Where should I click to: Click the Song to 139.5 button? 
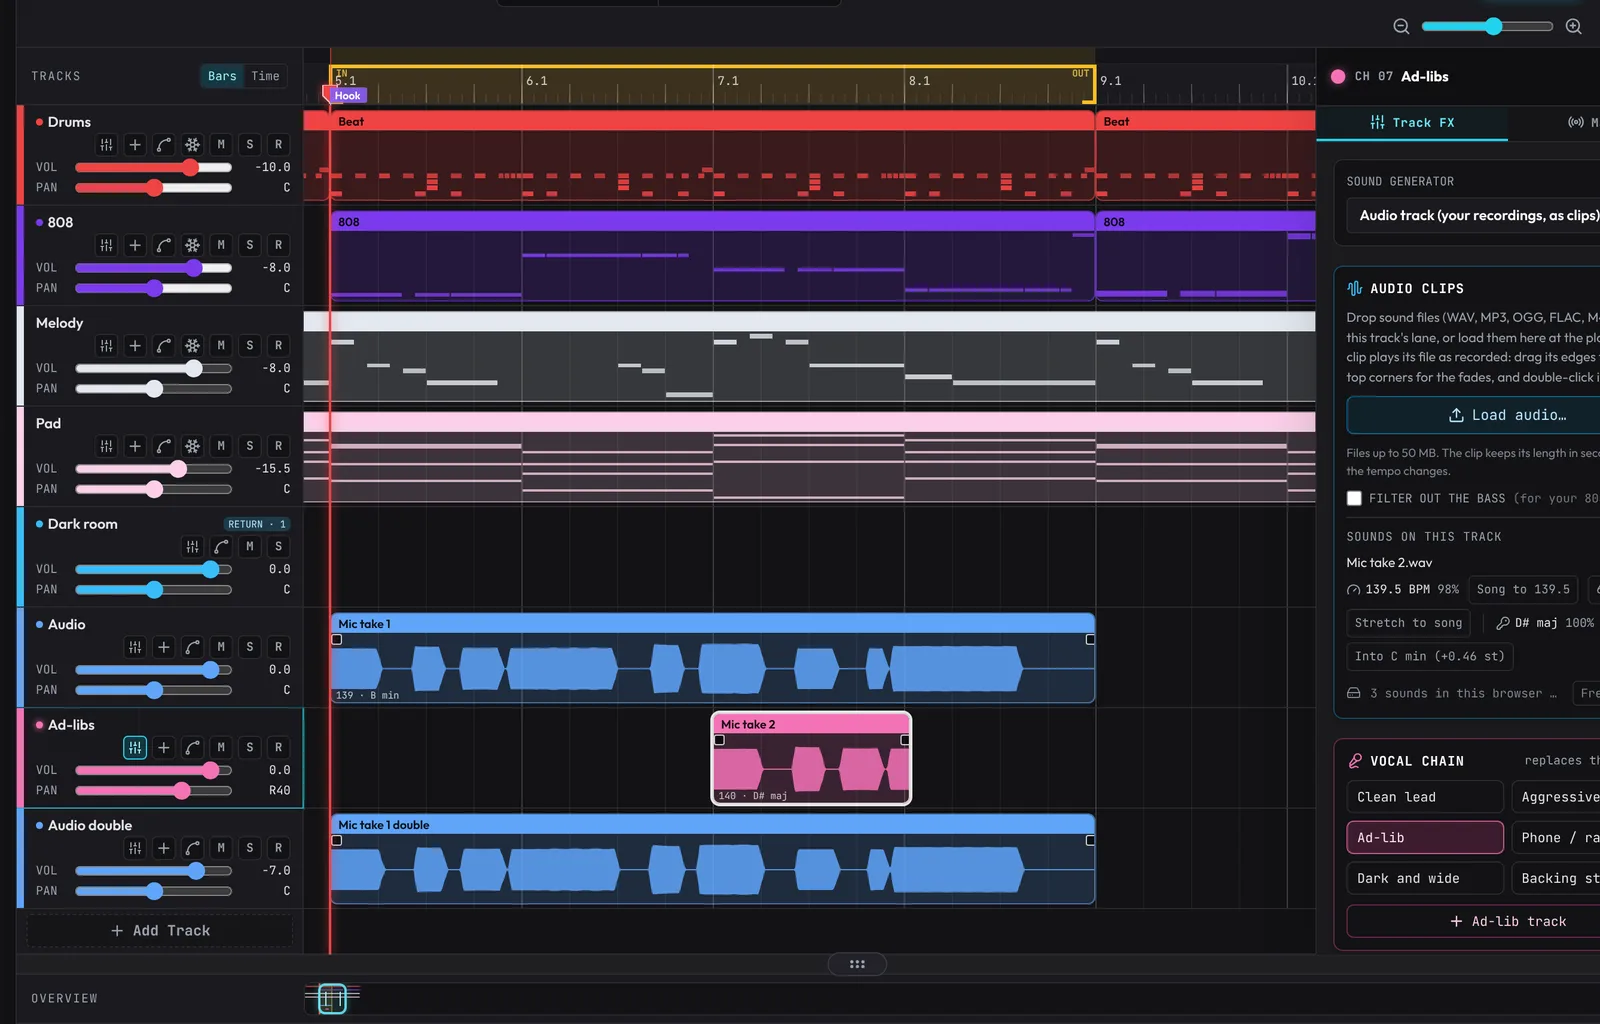[x=1523, y=590]
